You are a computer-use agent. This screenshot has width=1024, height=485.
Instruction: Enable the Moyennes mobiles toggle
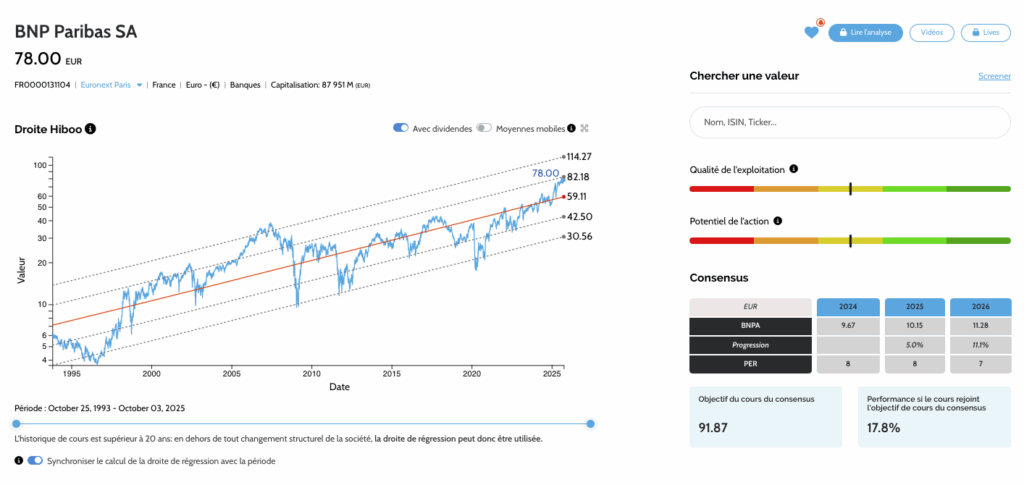tap(484, 128)
